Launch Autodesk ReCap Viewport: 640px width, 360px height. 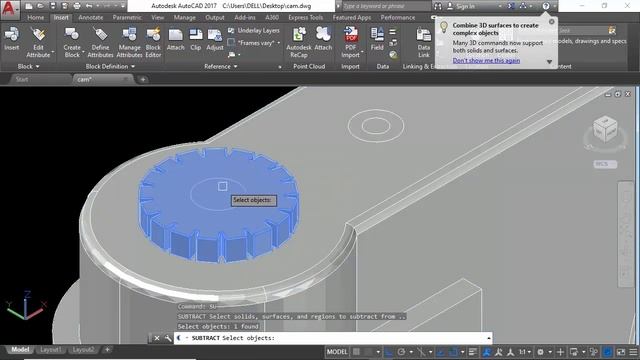(x=299, y=42)
